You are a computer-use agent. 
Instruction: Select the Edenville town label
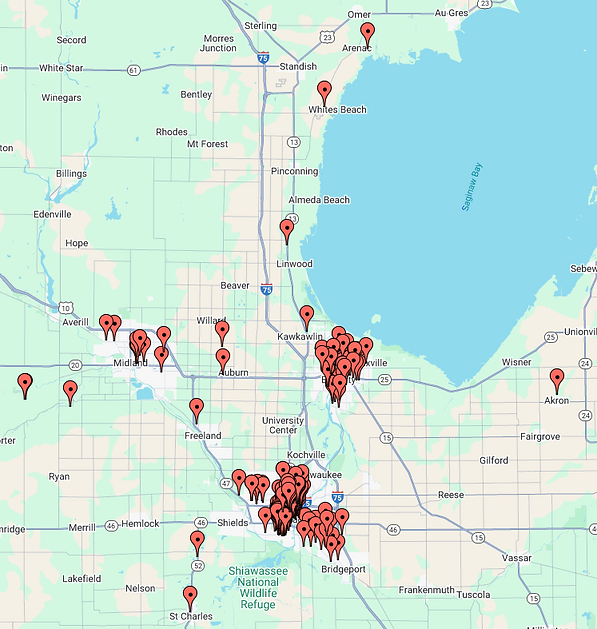(x=52, y=214)
